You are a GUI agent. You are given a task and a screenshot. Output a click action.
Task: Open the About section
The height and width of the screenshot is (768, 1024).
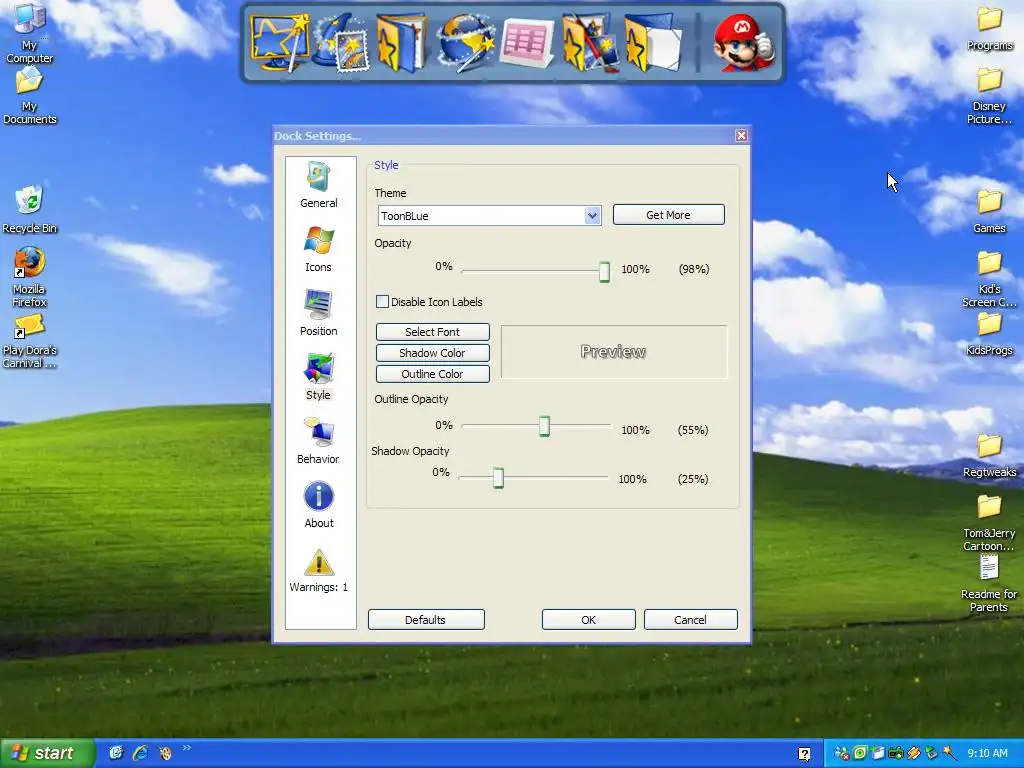[319, 505]
